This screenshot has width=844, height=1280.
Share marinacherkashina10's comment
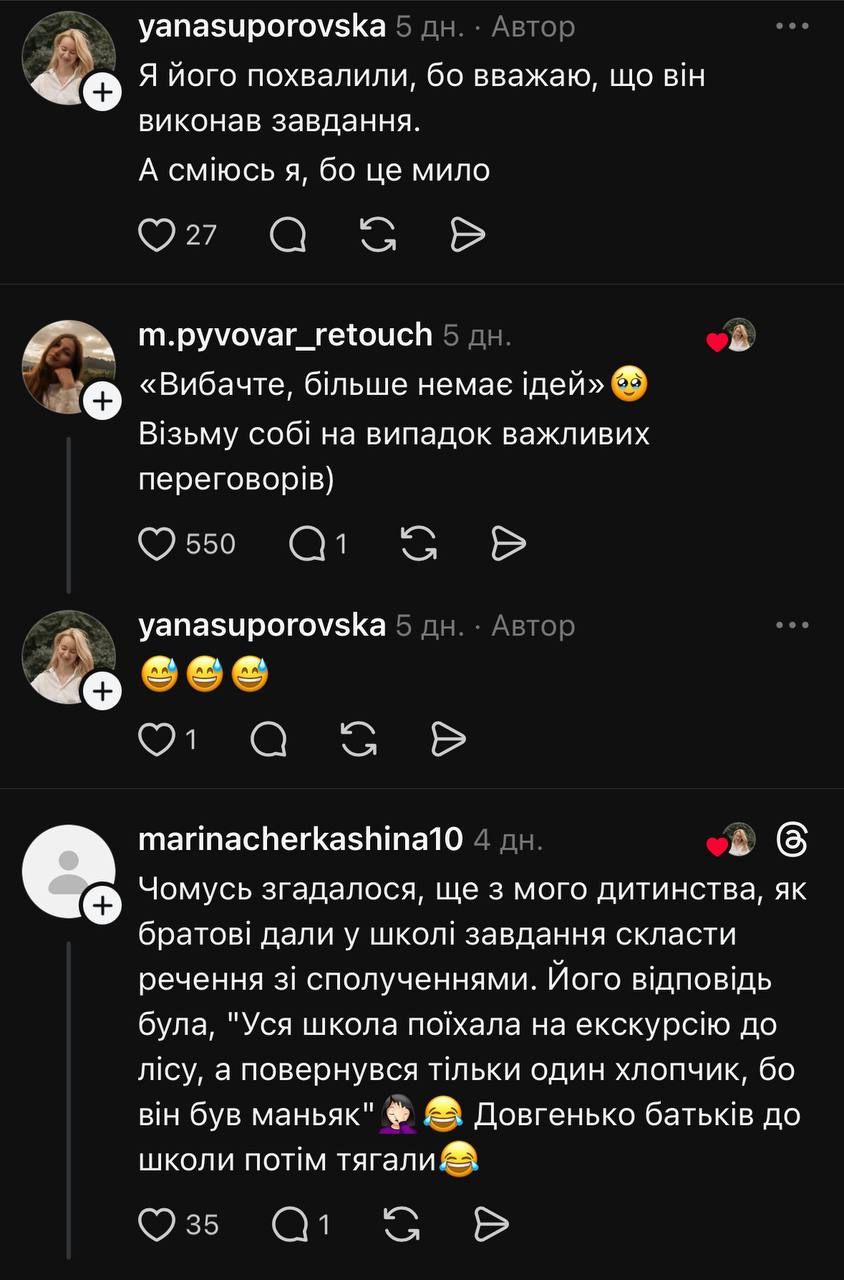[493, 1223]
